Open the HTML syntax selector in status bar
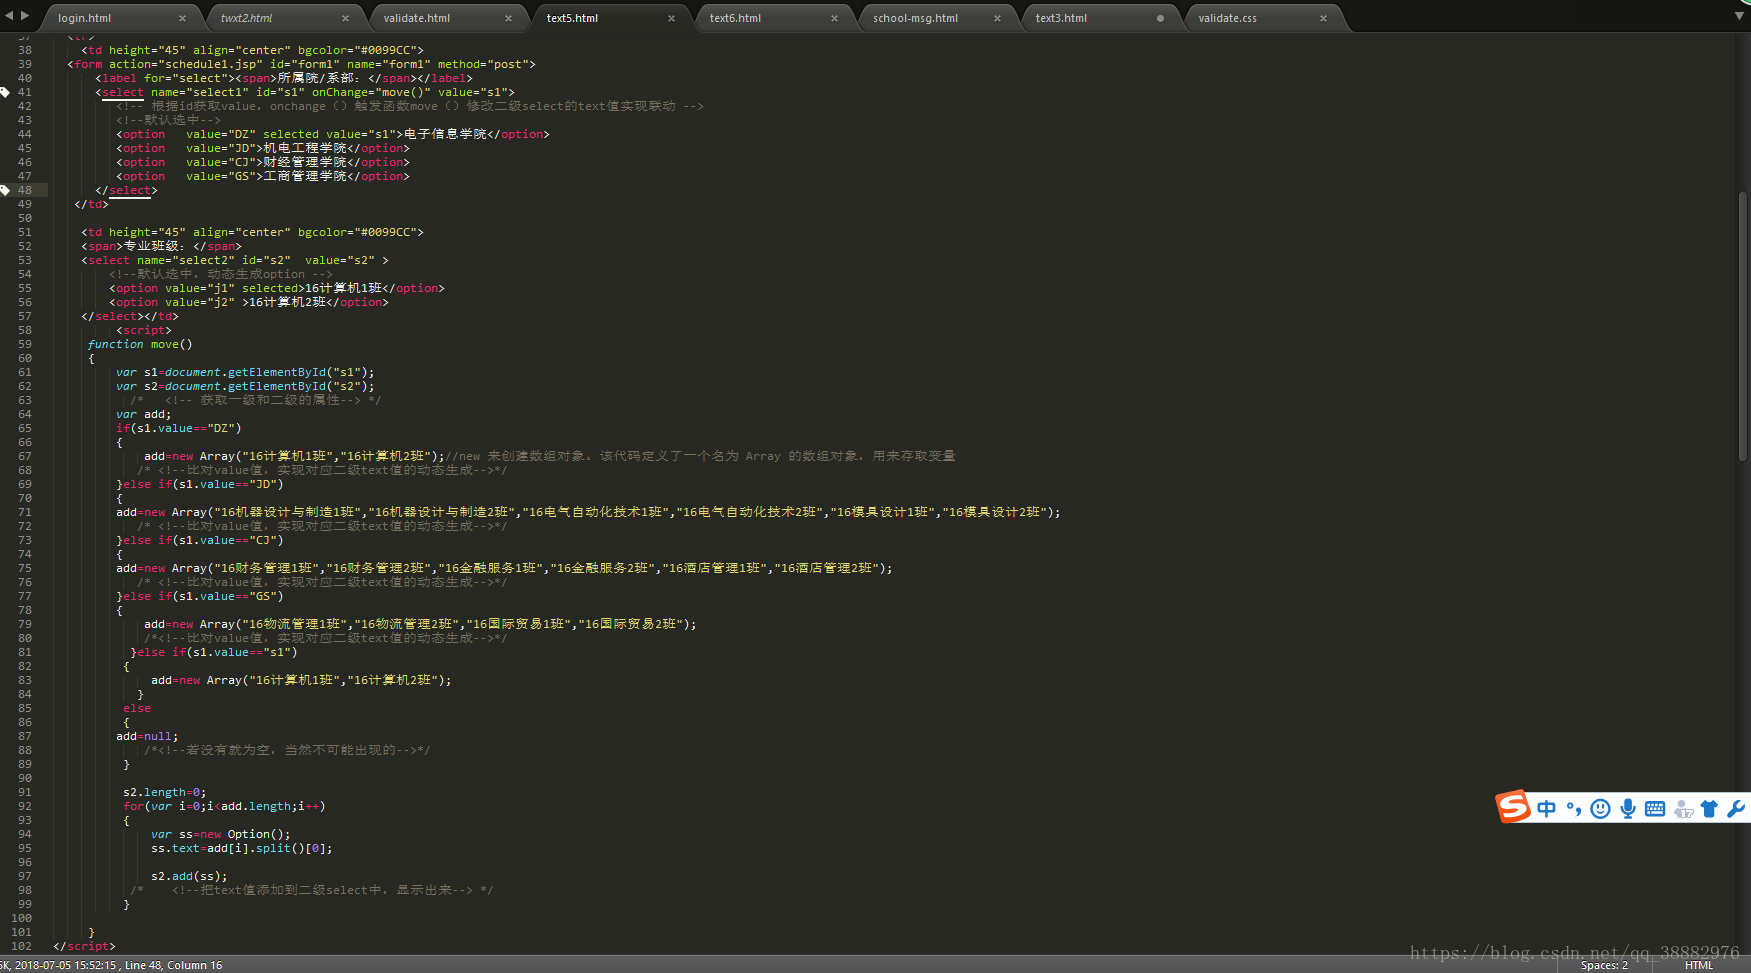The image size is (1751, 973). 1699,965
